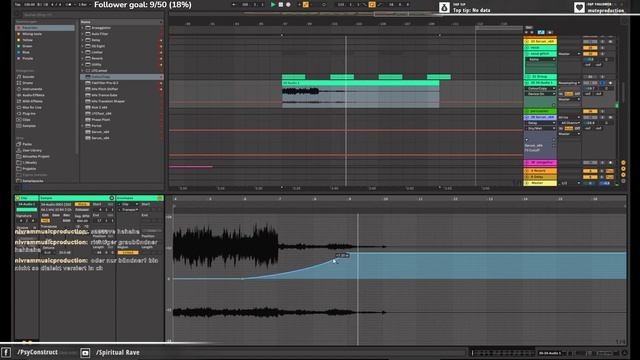Screen dimensions: 640x360
Task: Arm the Arrangement Record button in the transport
Action: [x=288, y=4]
